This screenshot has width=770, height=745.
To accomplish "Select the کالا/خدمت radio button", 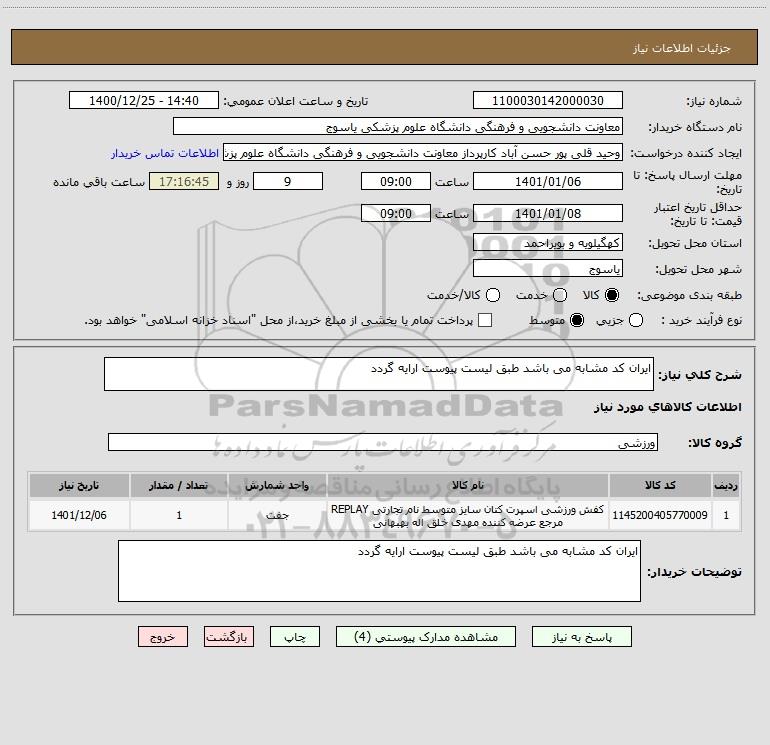I will tap(493, 295).
